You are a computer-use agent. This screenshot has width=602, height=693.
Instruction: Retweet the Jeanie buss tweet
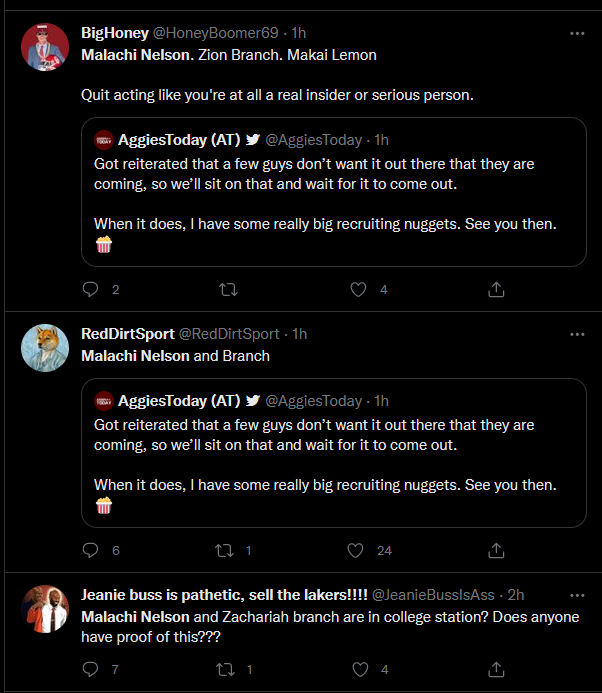coord(227,669)
